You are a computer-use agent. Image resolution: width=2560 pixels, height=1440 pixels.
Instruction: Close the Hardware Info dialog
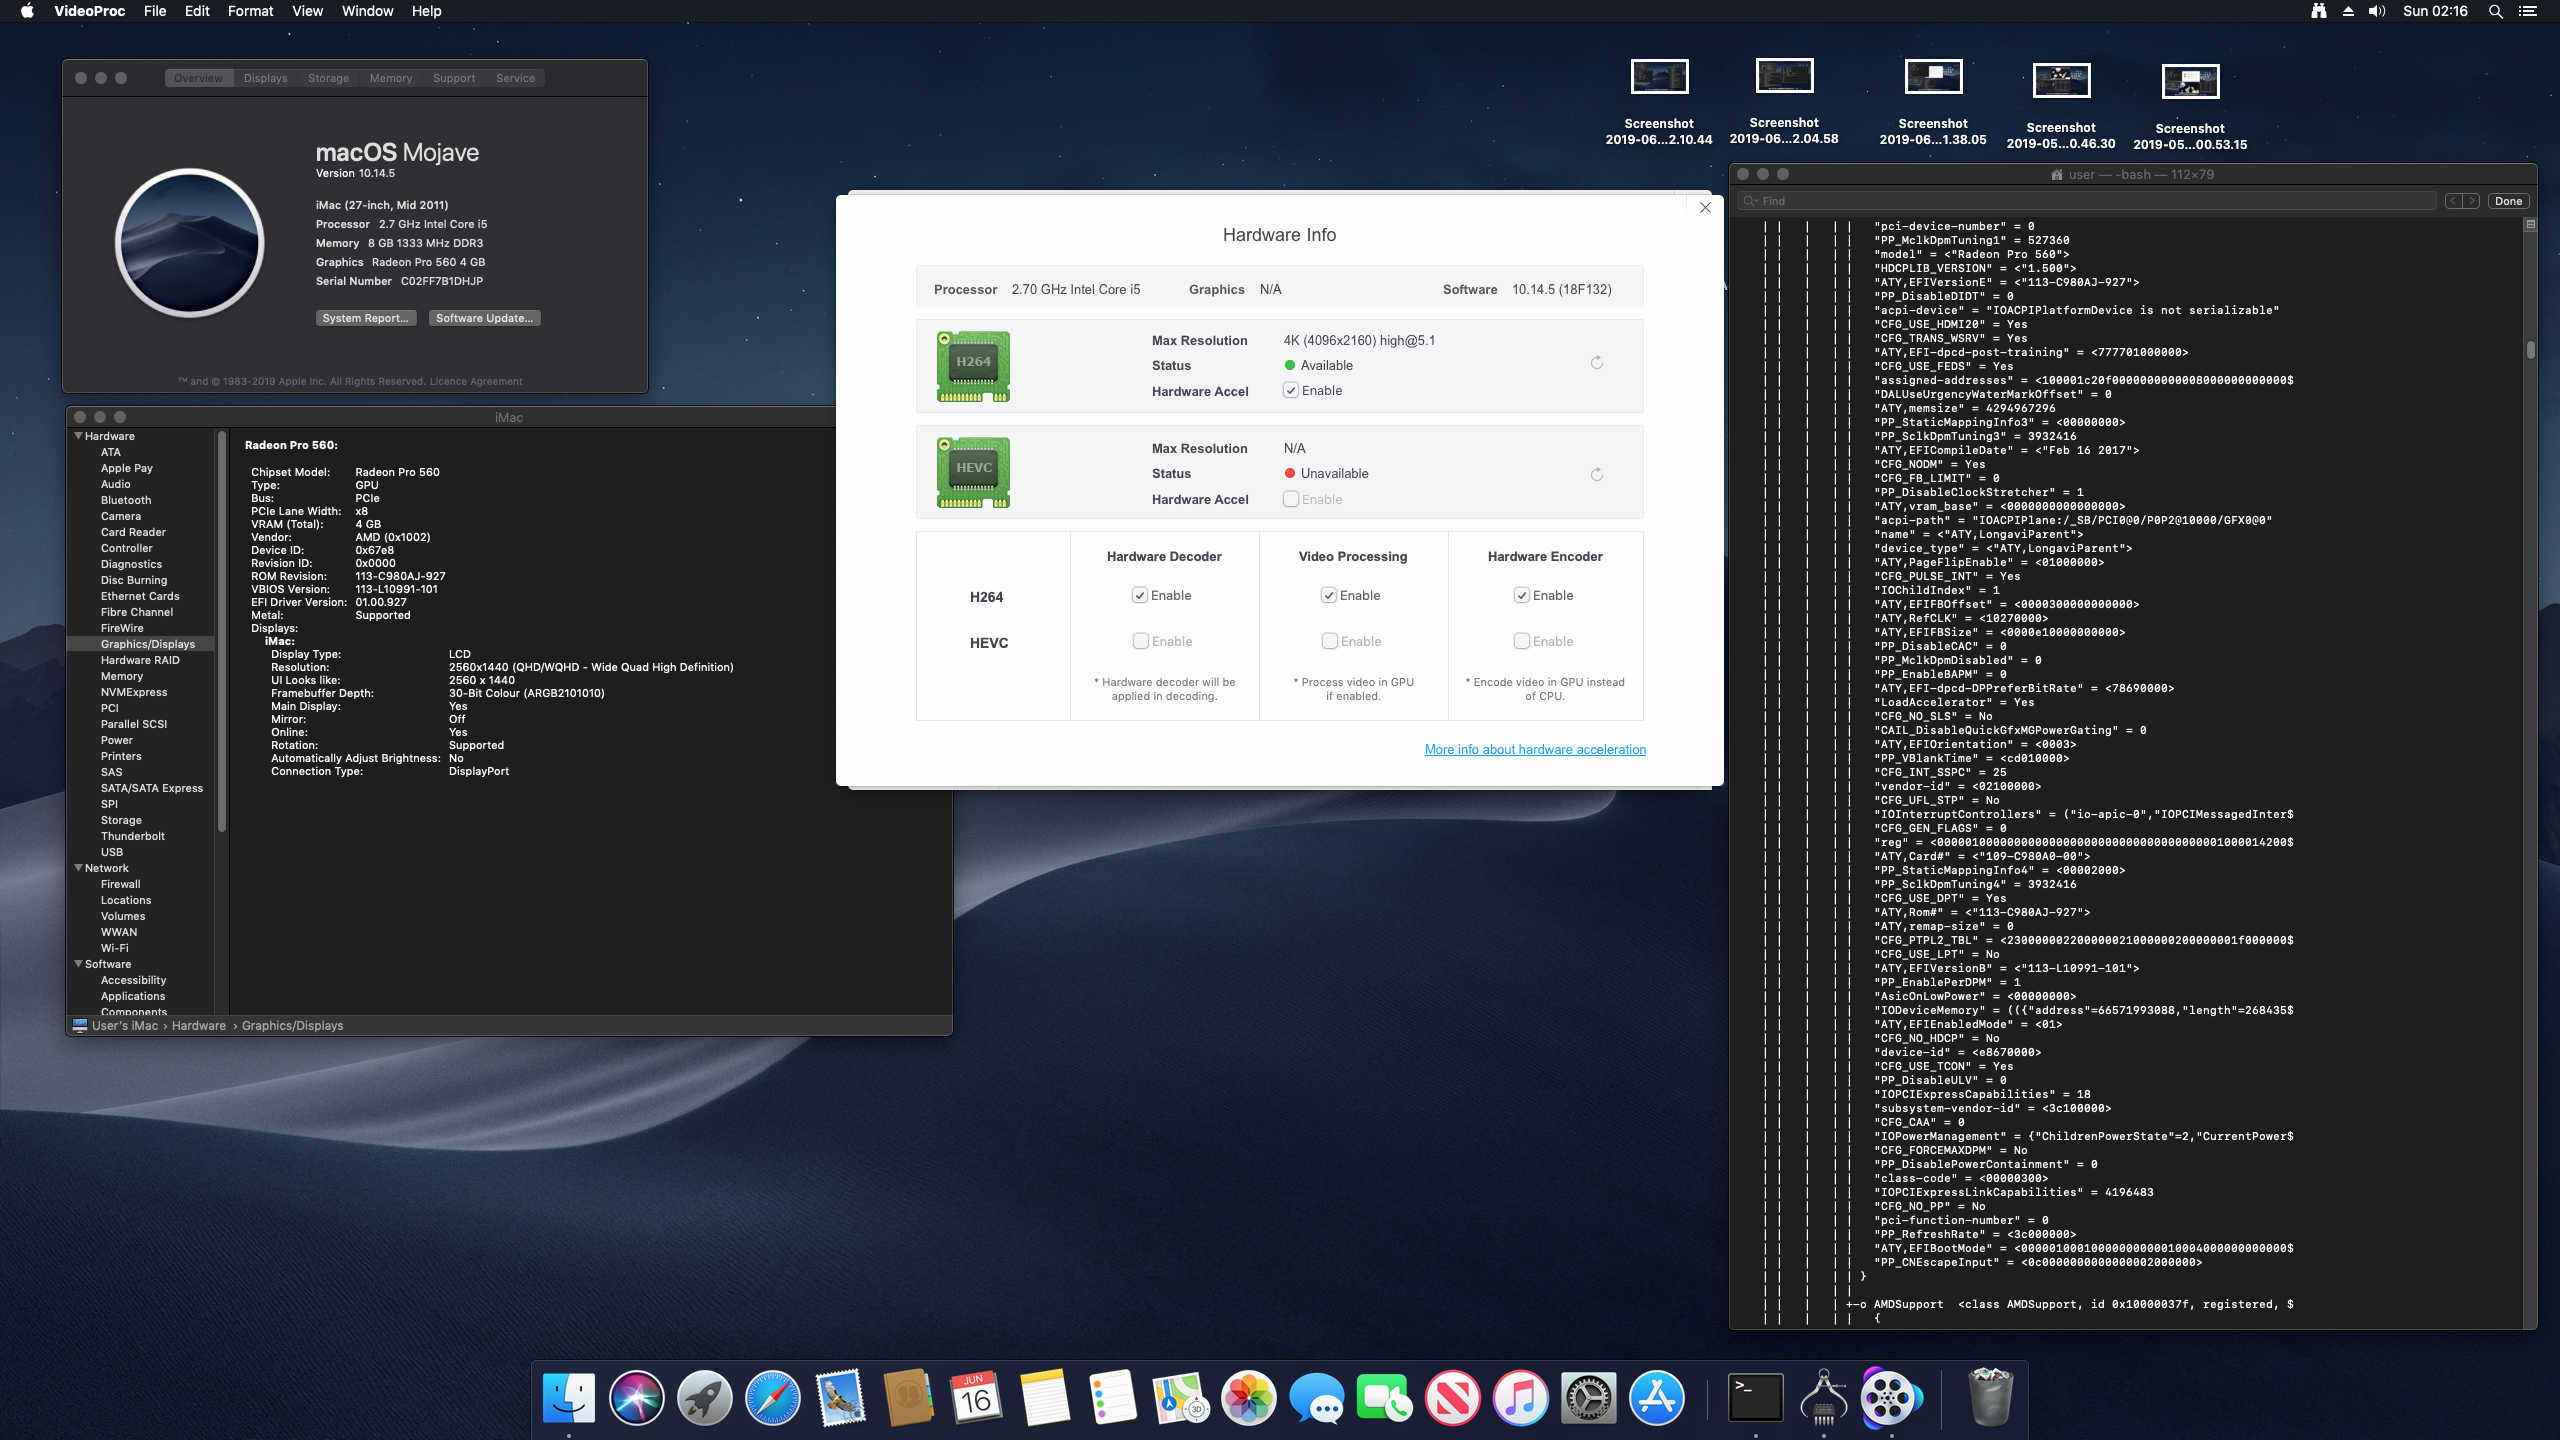[1705, 207]
